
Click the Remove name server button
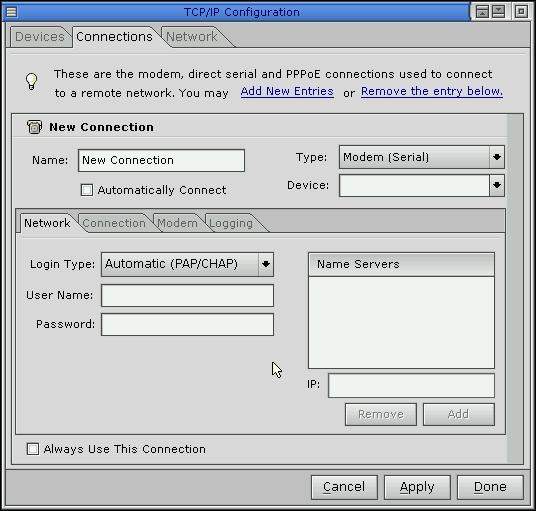[381, 414]
